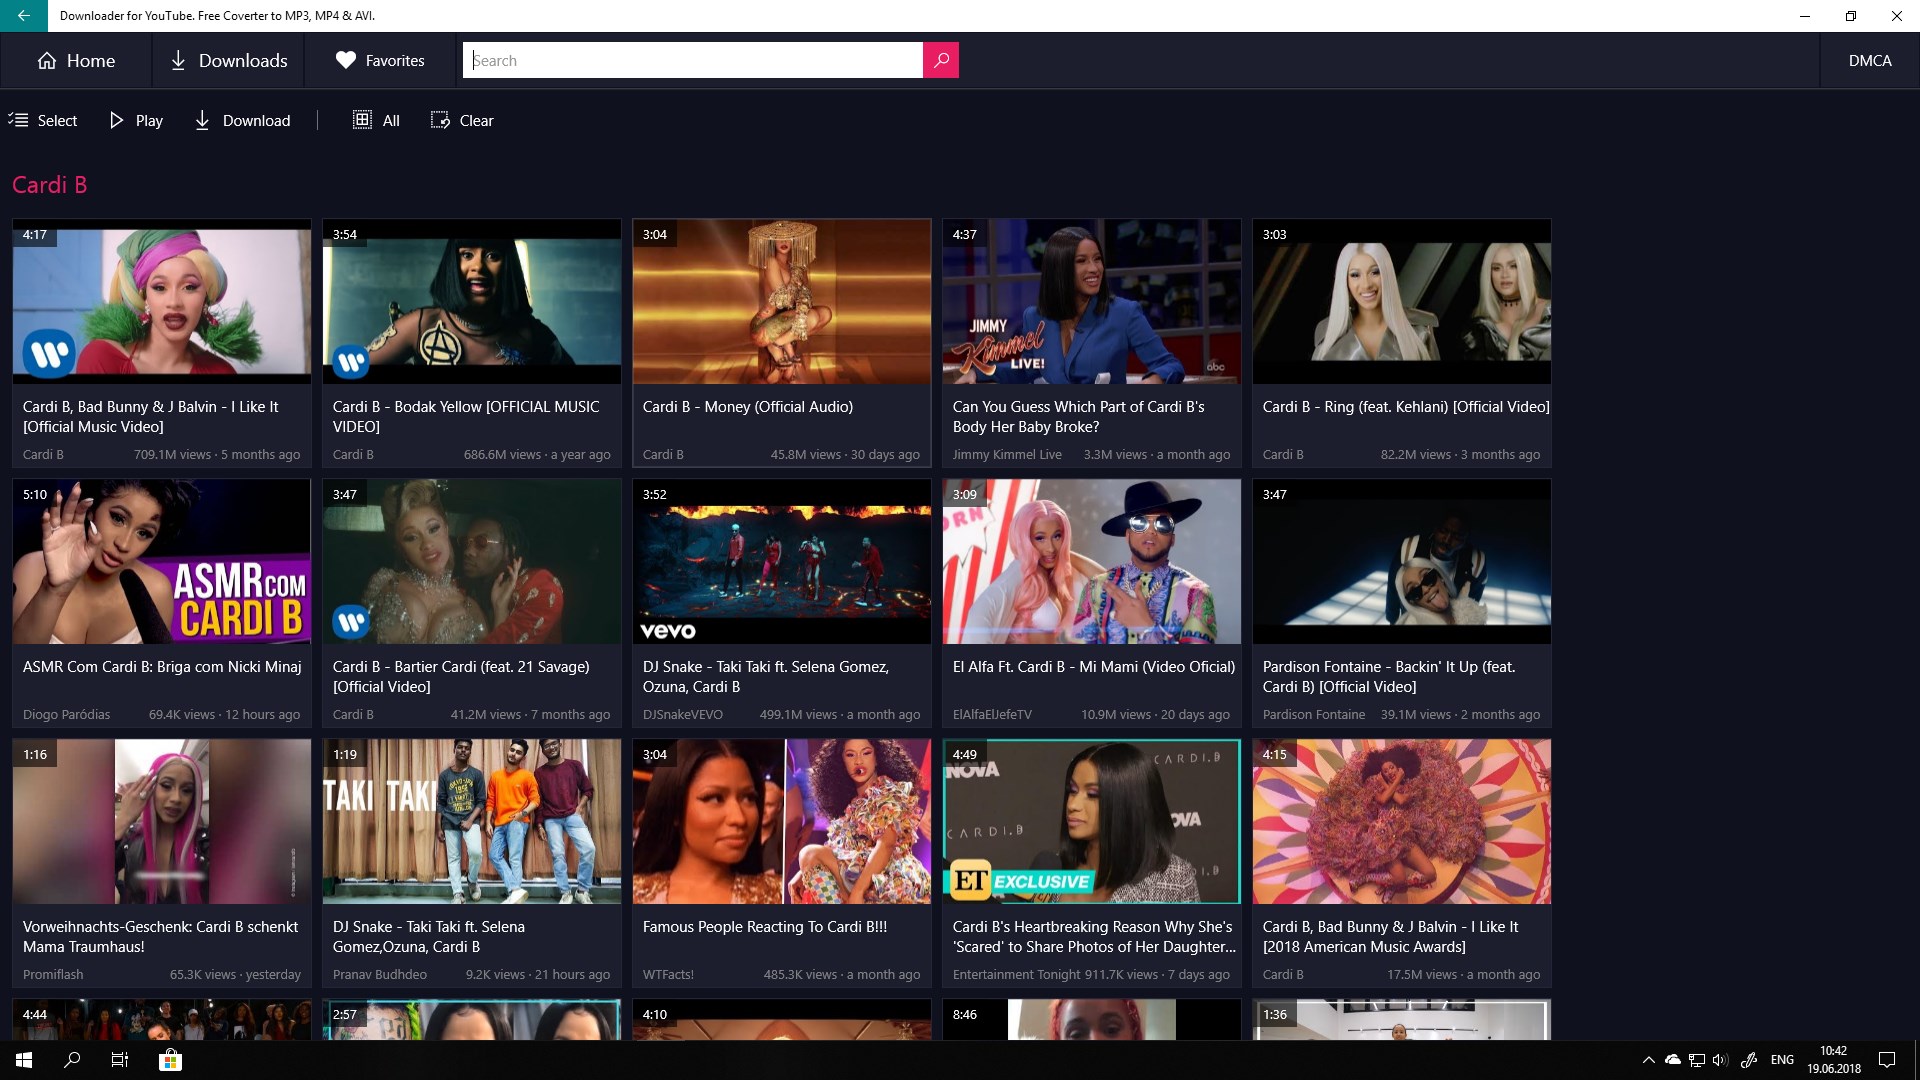The height and width of the screenshot is (1080, 1920).
Task: Open the Bodak Yellow video thumbnail
Action: pos(472,301)
